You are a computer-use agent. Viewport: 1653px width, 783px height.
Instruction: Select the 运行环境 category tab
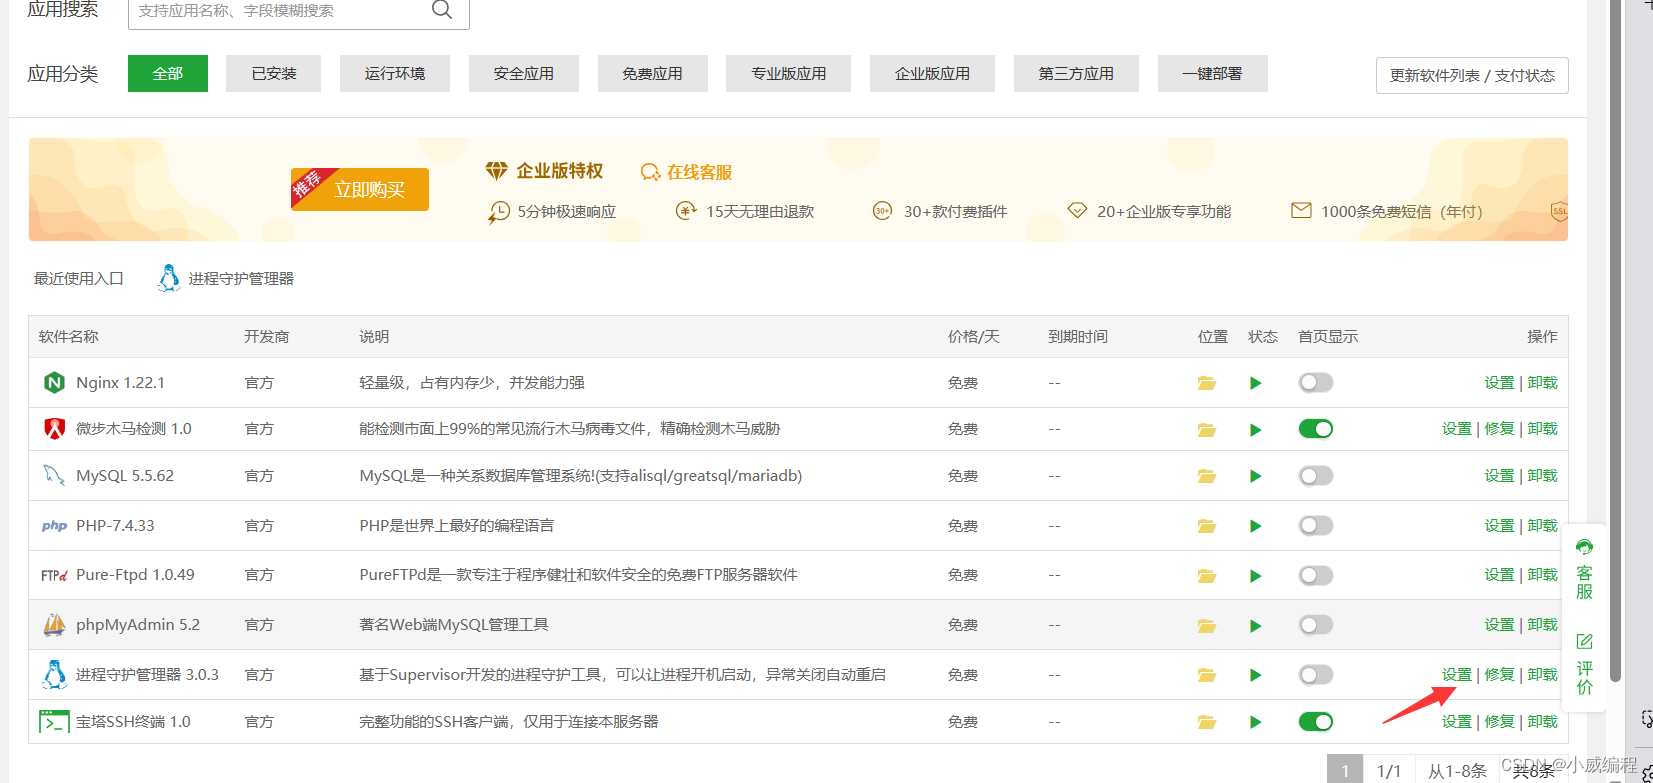click(395, 73)
